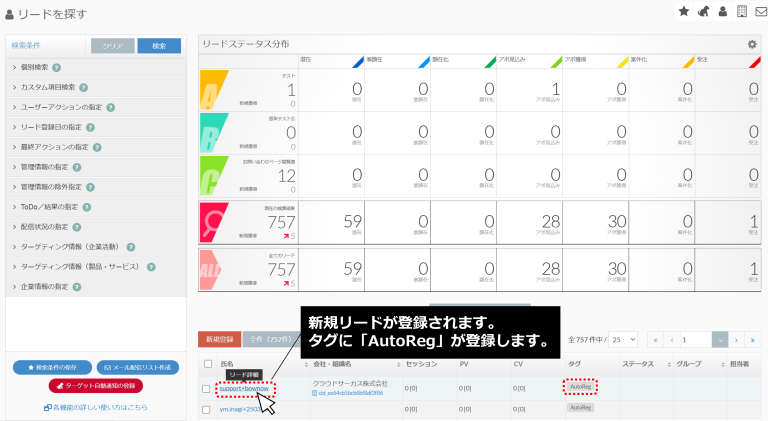Open the envelope mail icon in top toolbar
768x421 pixels.
(x=761, y=11)
